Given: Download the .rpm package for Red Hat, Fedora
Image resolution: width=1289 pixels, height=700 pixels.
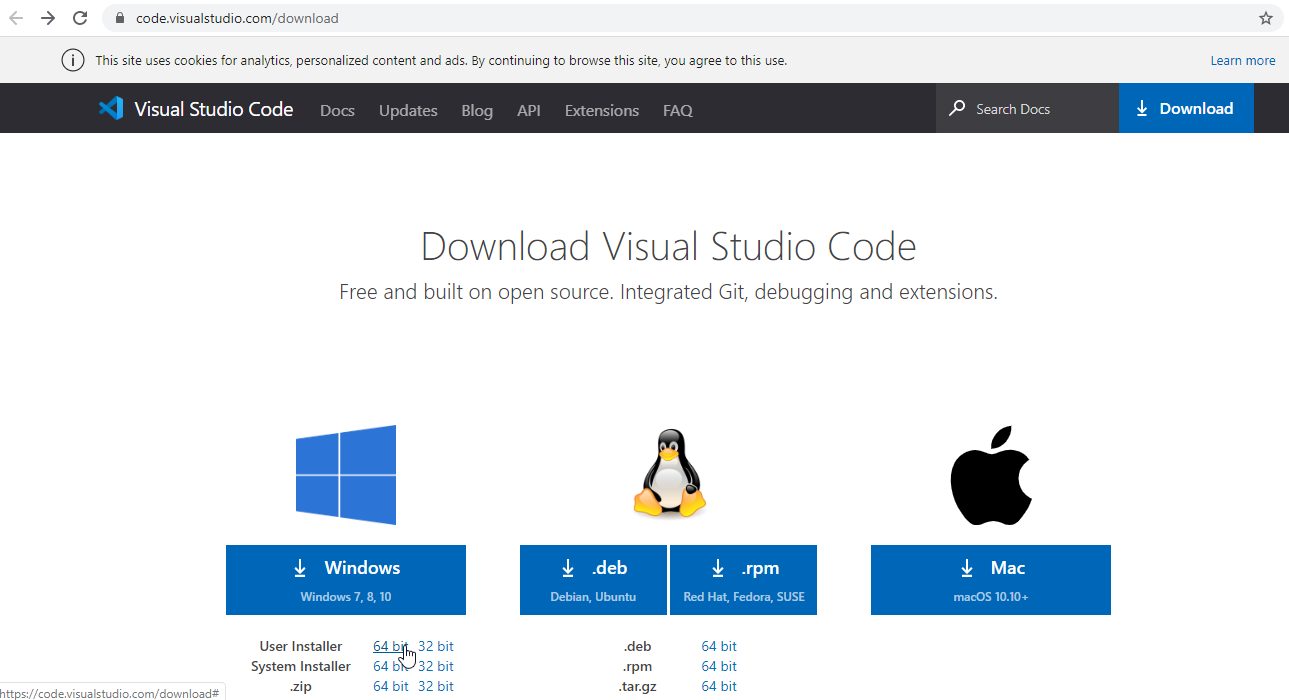Looking at the screenshot, I should [x=743, y=580].
